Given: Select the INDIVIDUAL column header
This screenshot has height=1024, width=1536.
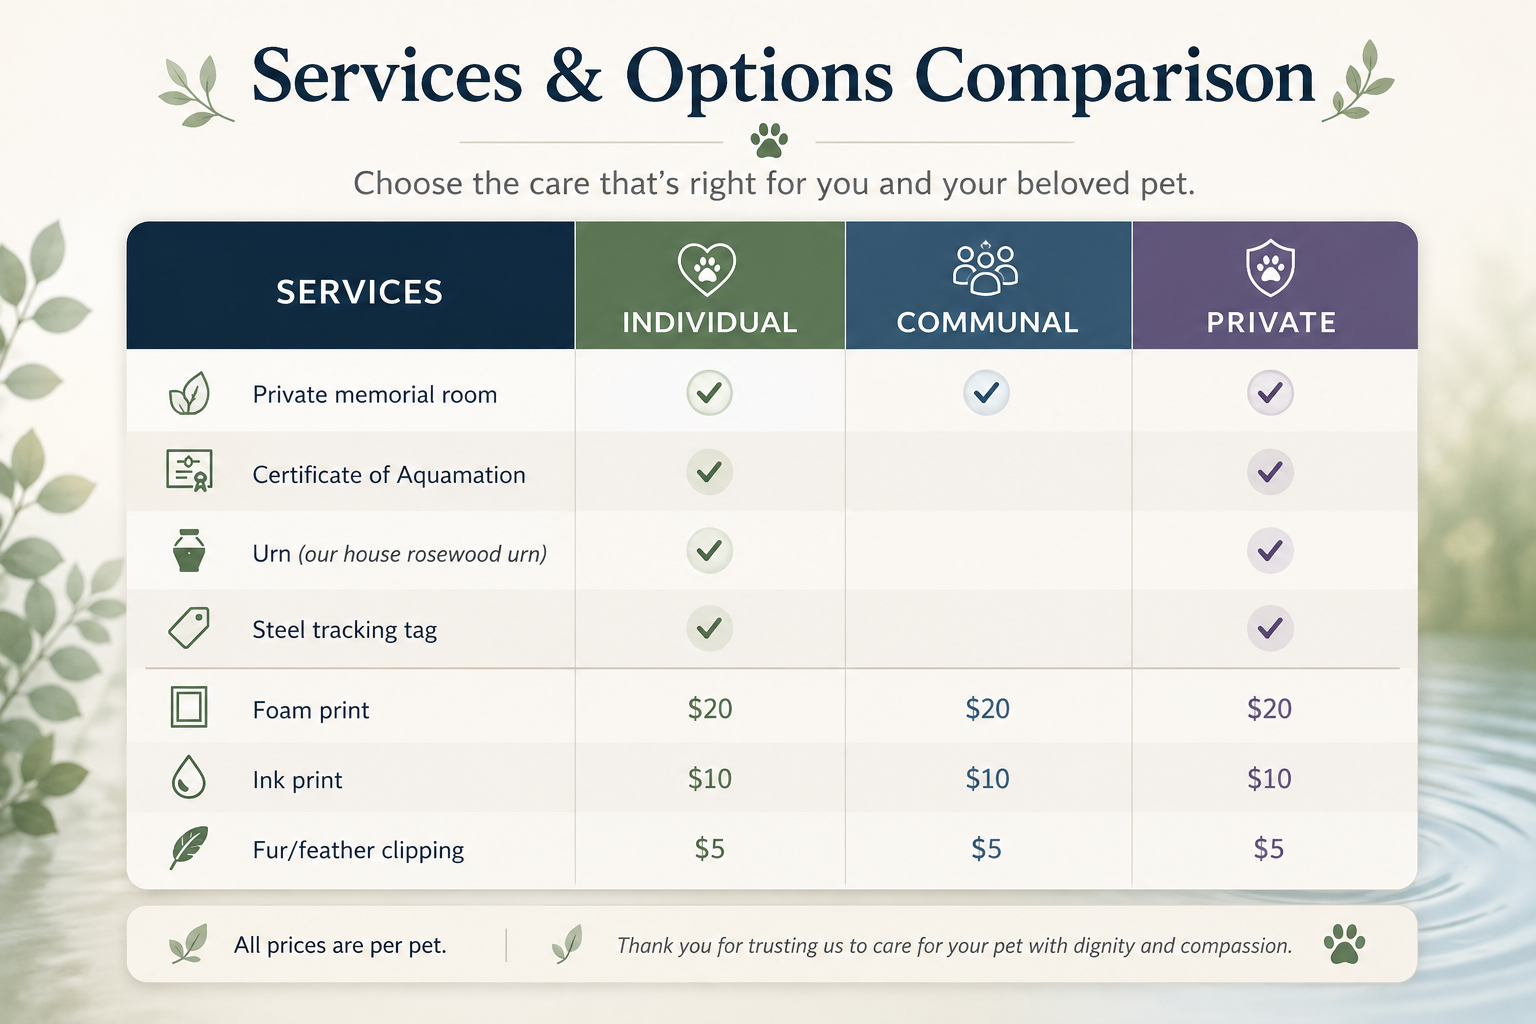Looking at the screenshot, I should (x=710, y=285).
